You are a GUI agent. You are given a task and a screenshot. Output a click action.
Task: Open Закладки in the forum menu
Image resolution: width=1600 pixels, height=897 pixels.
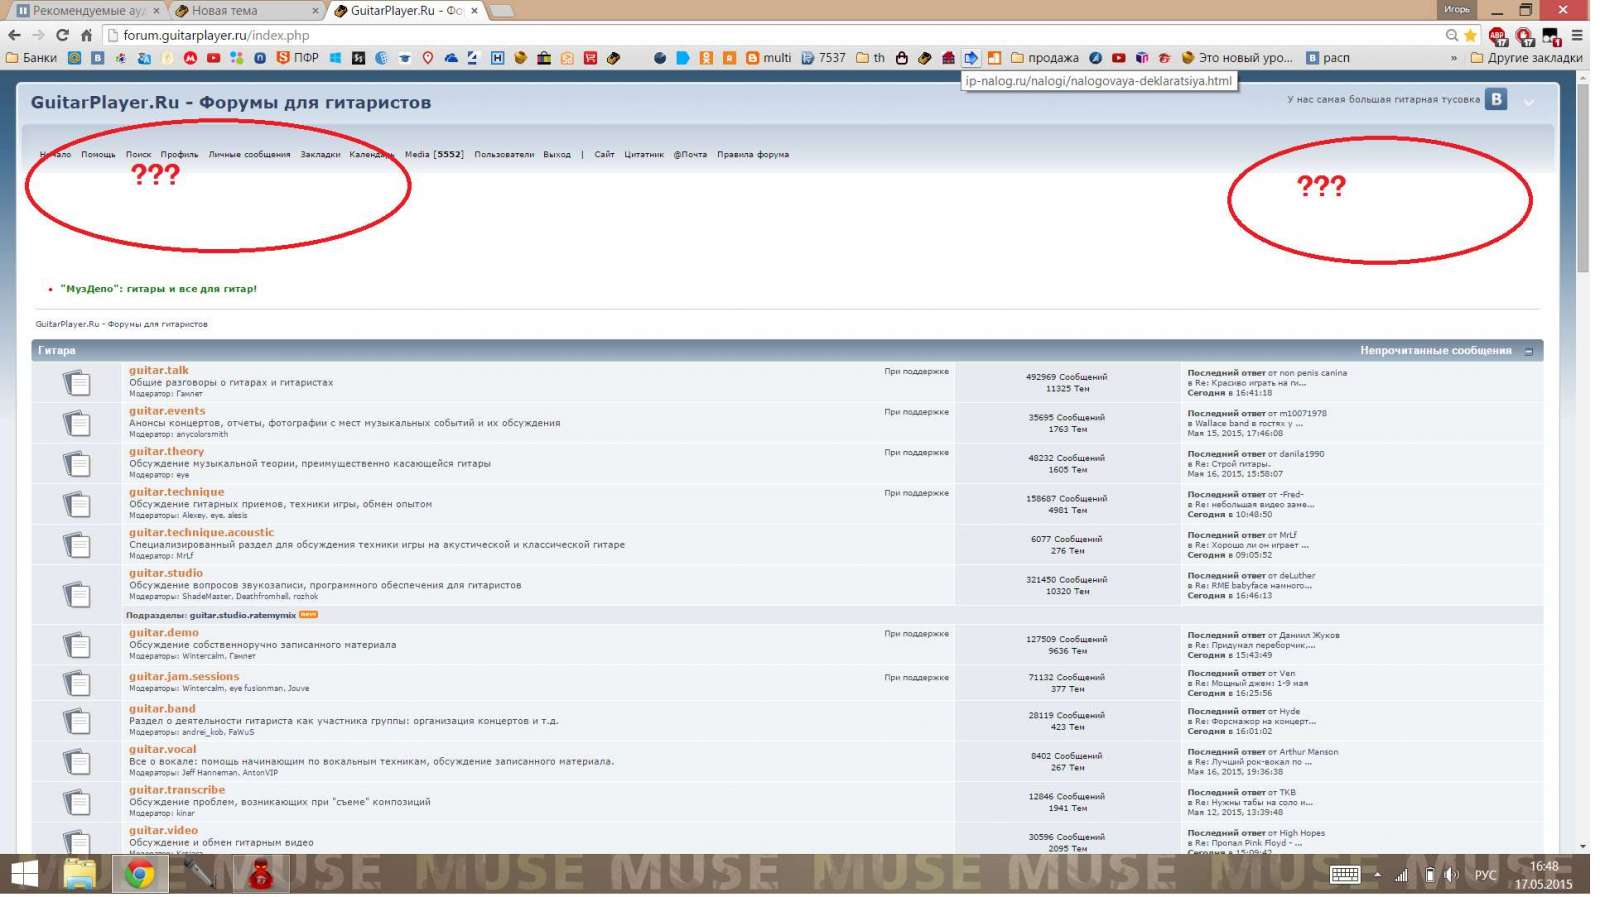[320, 155]
